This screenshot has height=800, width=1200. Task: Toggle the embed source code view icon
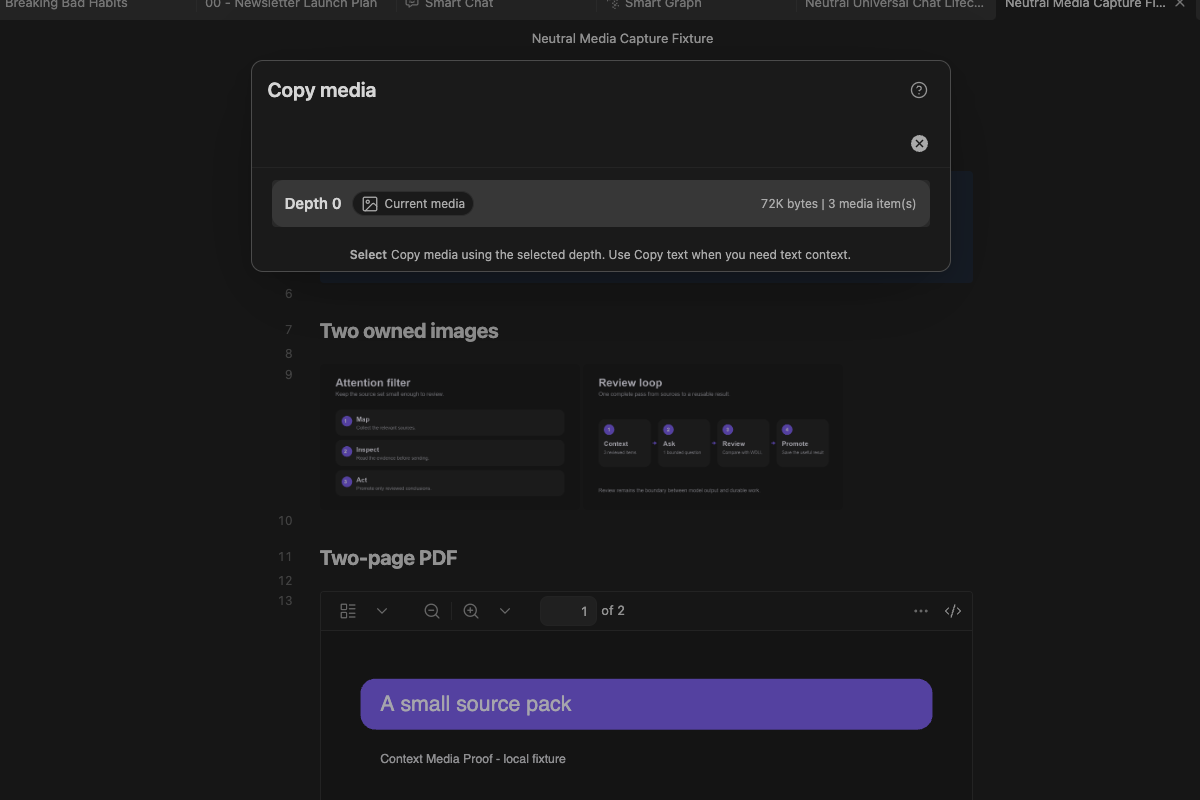(953, 611)
